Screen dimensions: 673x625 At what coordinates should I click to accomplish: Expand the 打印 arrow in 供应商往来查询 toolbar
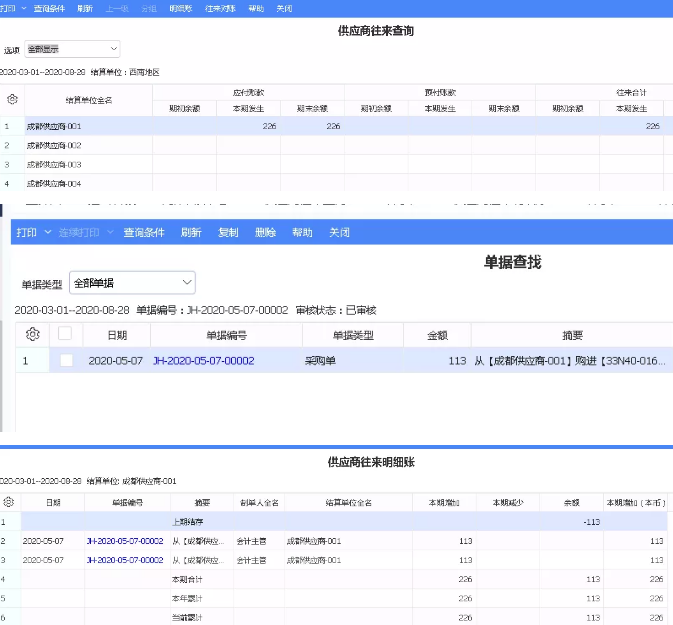[24, 8]
